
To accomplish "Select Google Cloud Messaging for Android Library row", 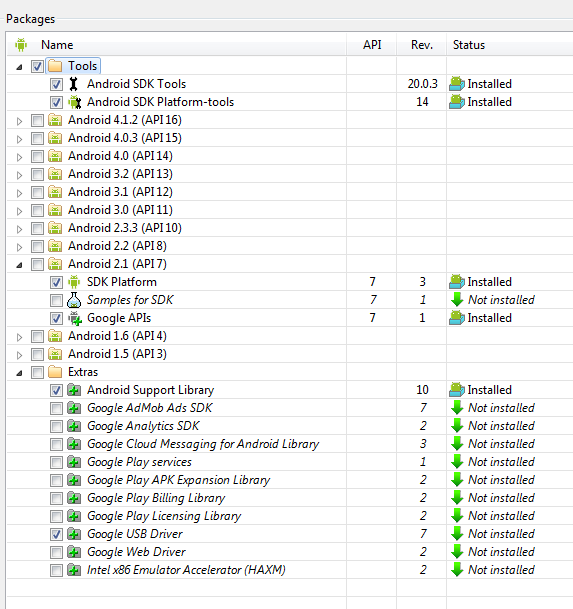I will pos(290,444).
